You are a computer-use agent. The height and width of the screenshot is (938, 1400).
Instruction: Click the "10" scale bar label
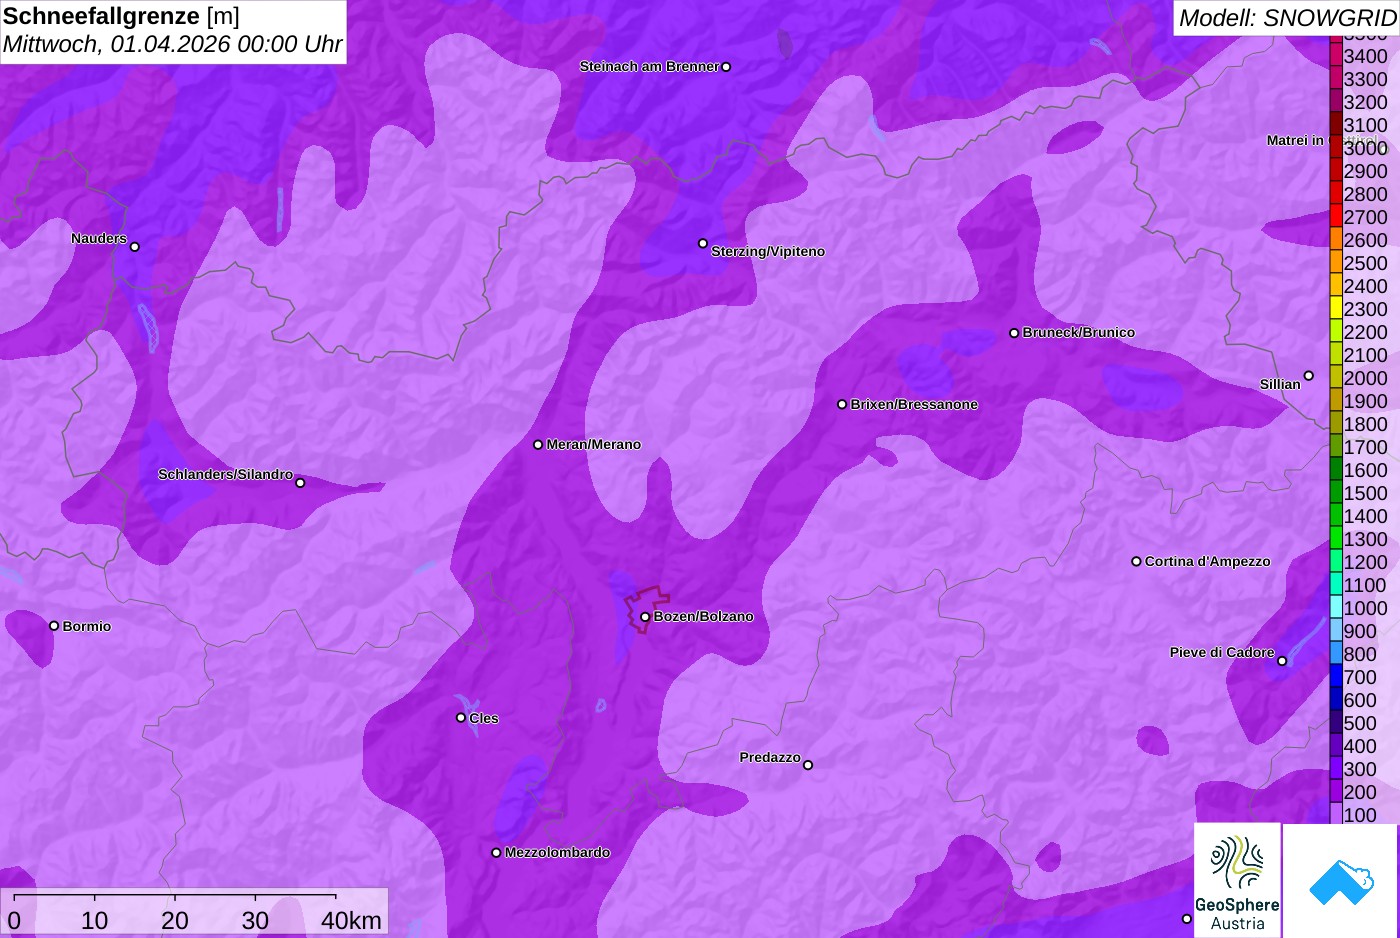(x=95, y=921)
